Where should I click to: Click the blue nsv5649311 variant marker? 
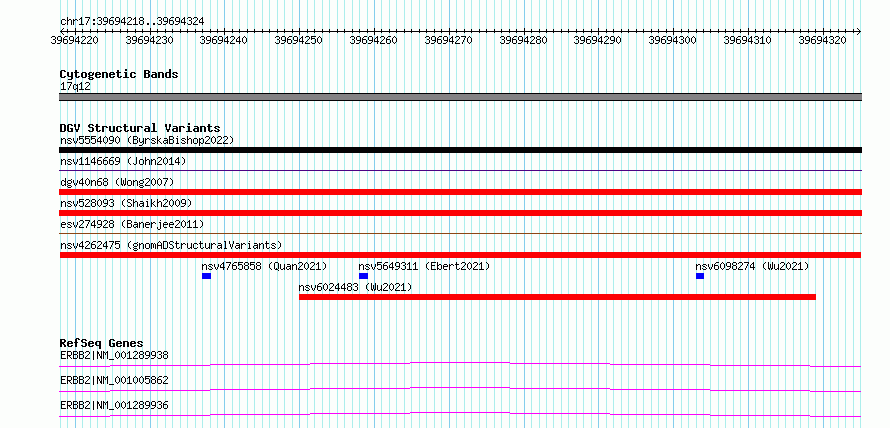click(363, 276)
